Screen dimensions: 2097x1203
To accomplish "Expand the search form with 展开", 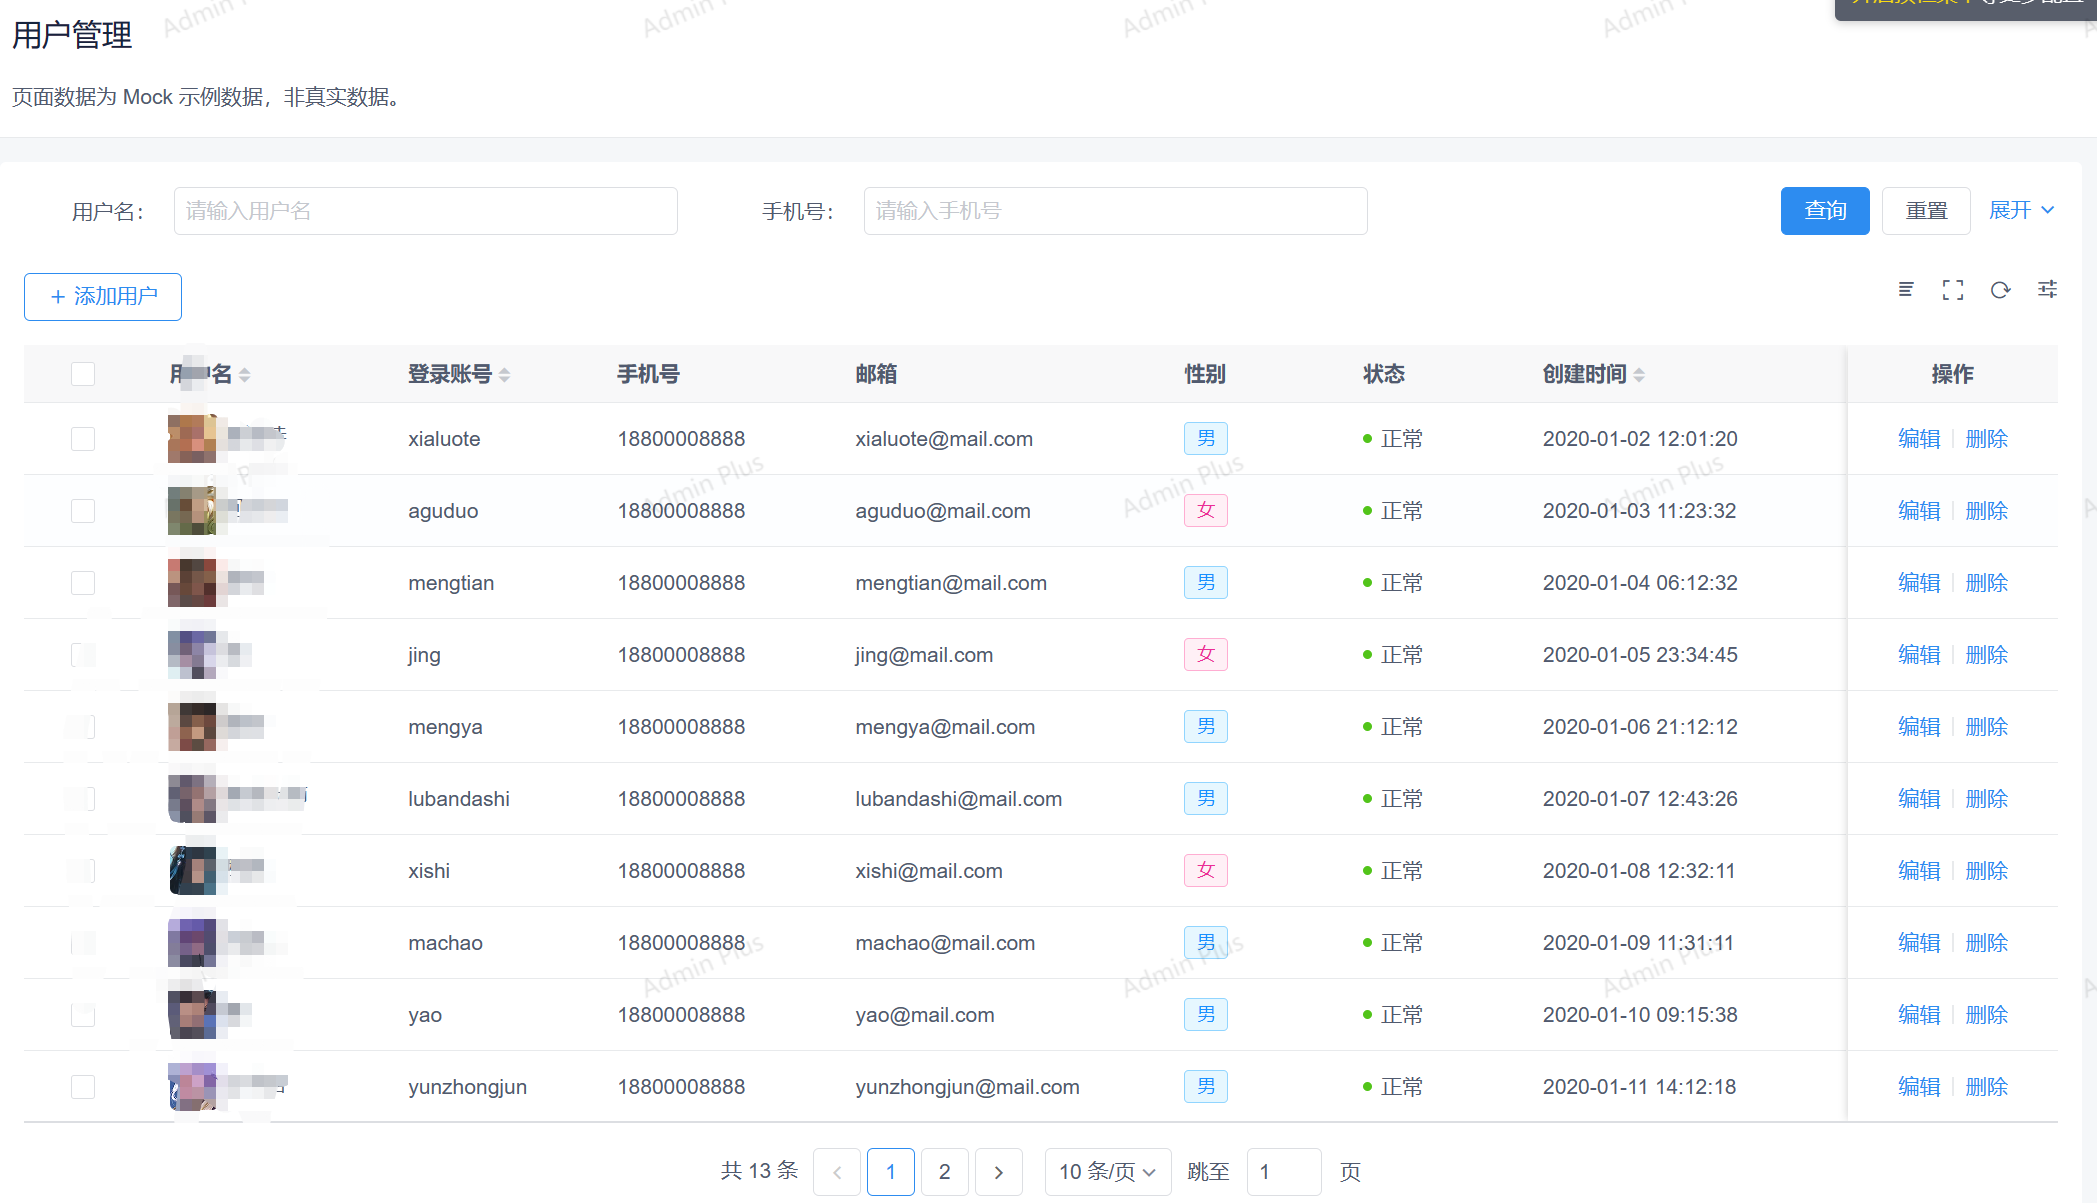I will (x=2021, y=210).
